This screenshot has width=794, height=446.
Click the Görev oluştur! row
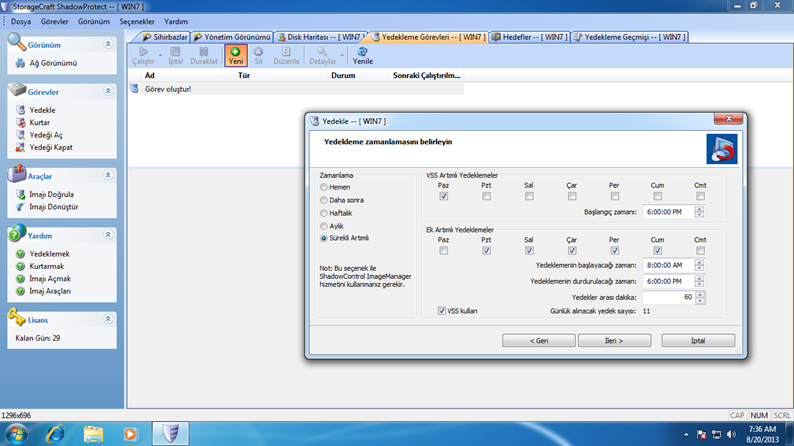click(x=296, y=89)
